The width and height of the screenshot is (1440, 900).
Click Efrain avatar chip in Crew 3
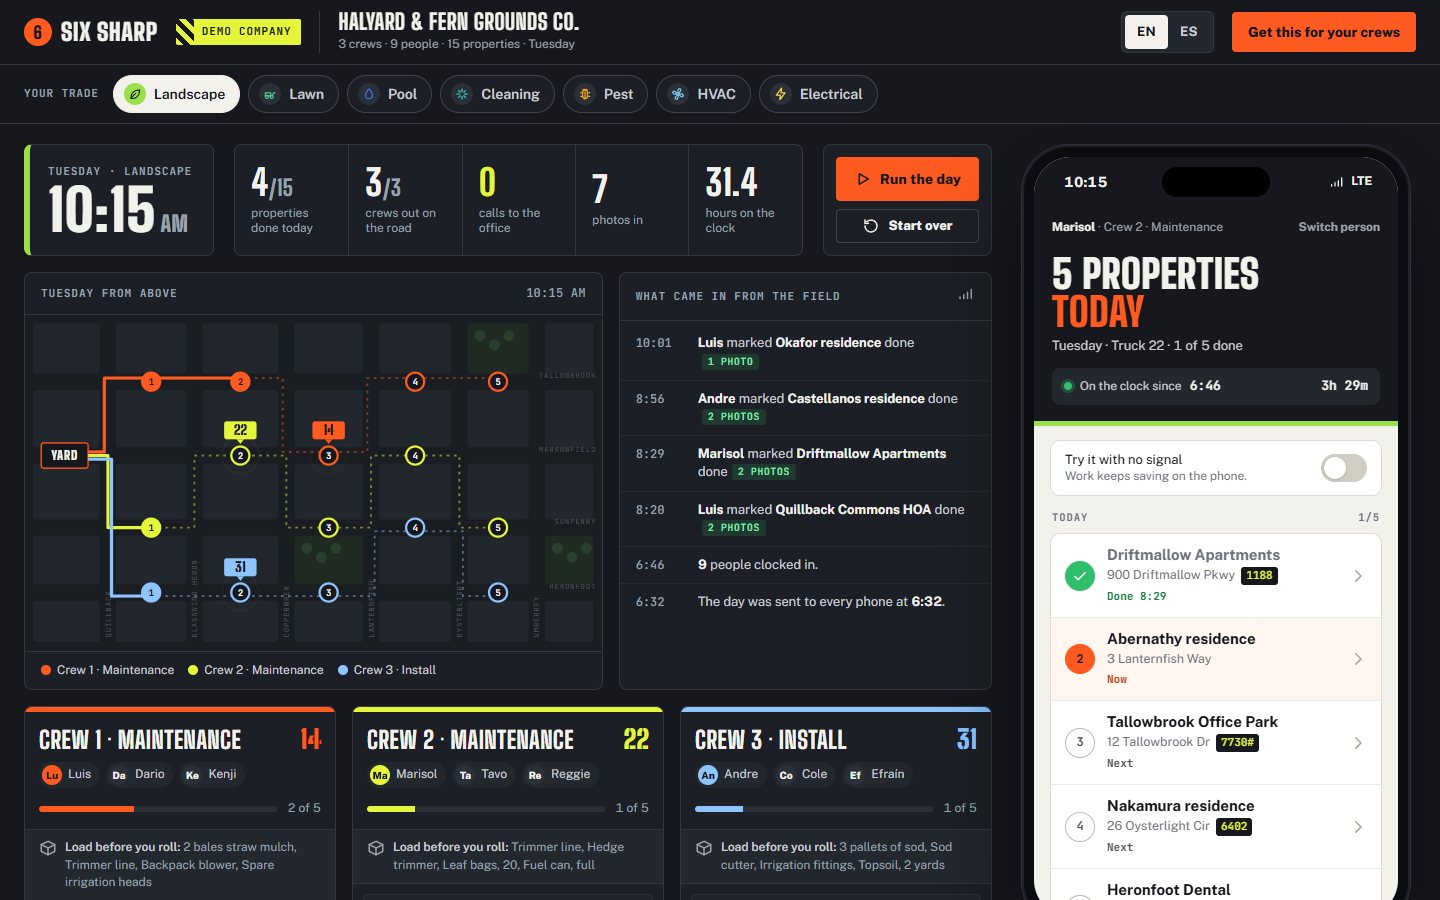point(876,774)
